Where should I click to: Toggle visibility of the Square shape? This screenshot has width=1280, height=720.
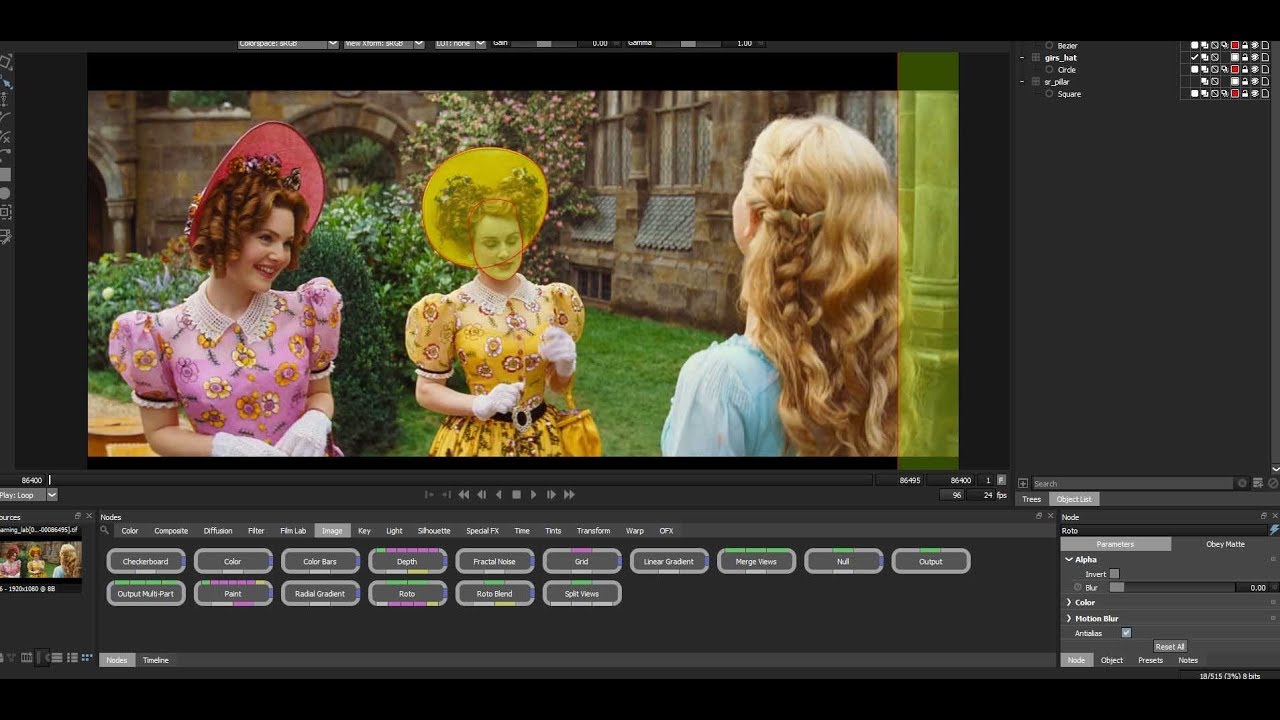click(1255, 94)
